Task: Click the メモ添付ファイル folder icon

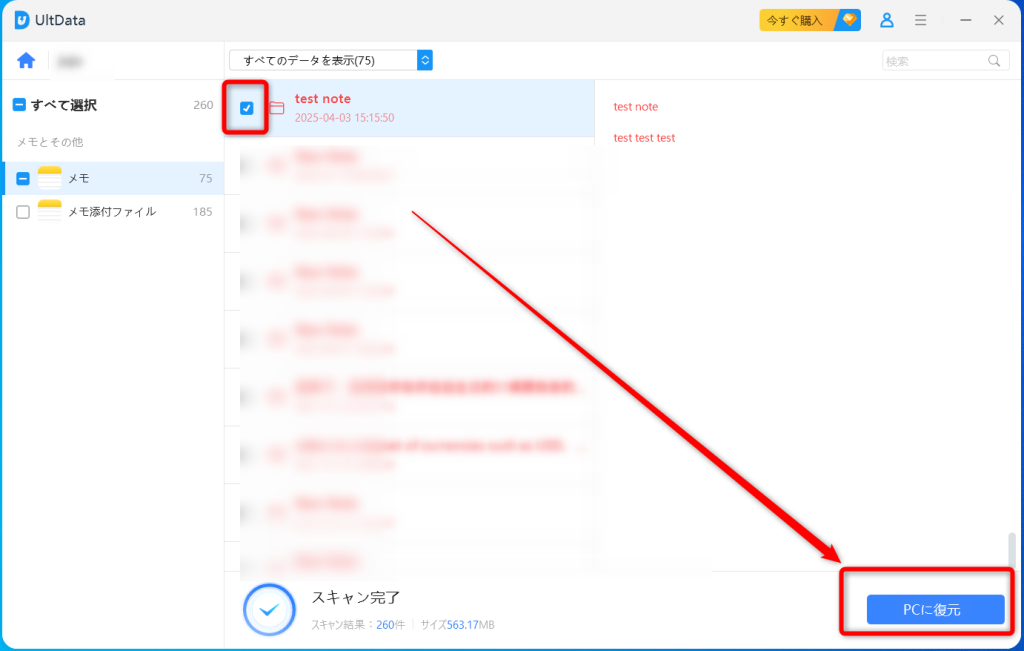Action: pyautogui.click(x=49, y=211)
